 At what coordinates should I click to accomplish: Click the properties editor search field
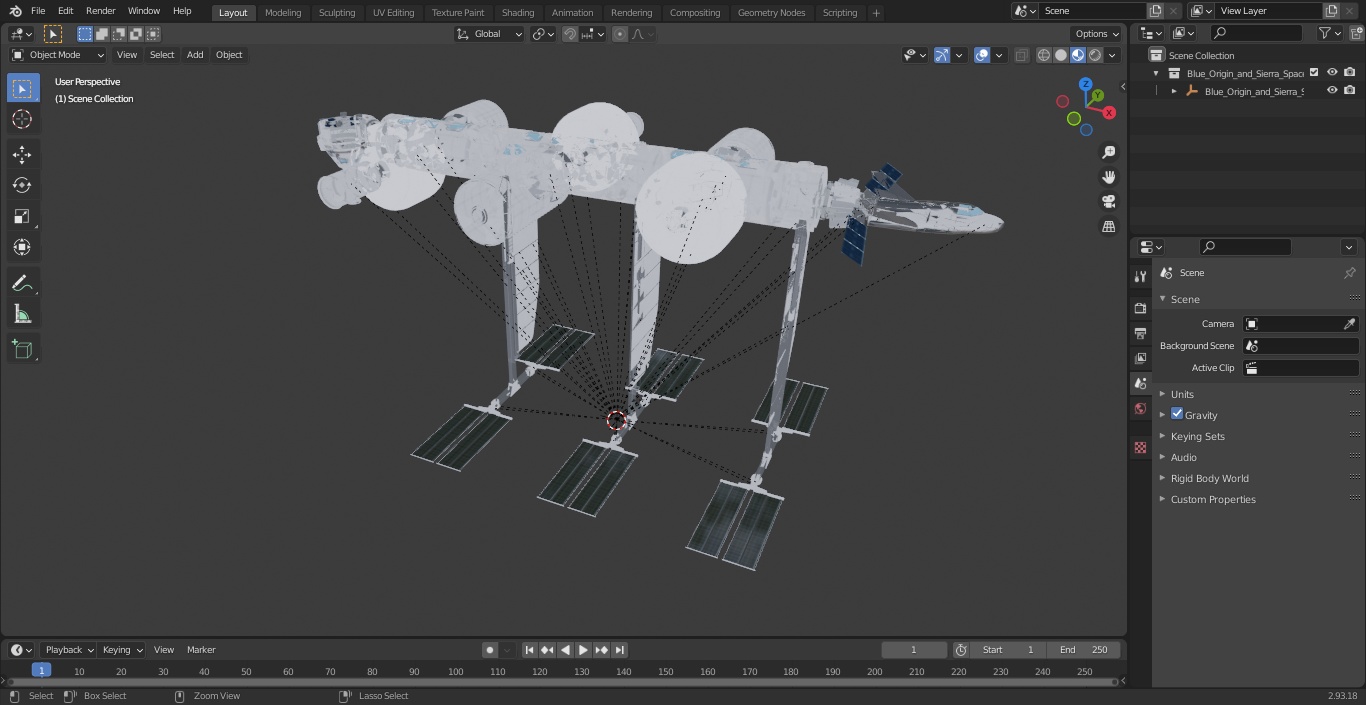point(1245,247)
